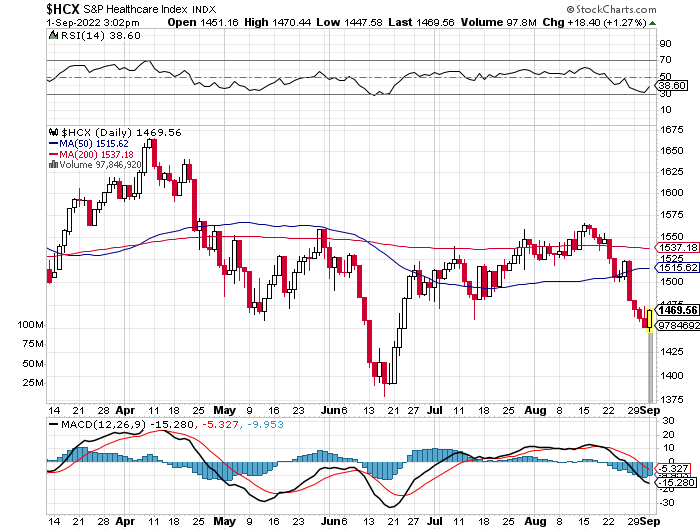The image size is (700, 530).
Task: Click the blue 1515.62 MA(50) value tag
Action: (x=676, y=267)
